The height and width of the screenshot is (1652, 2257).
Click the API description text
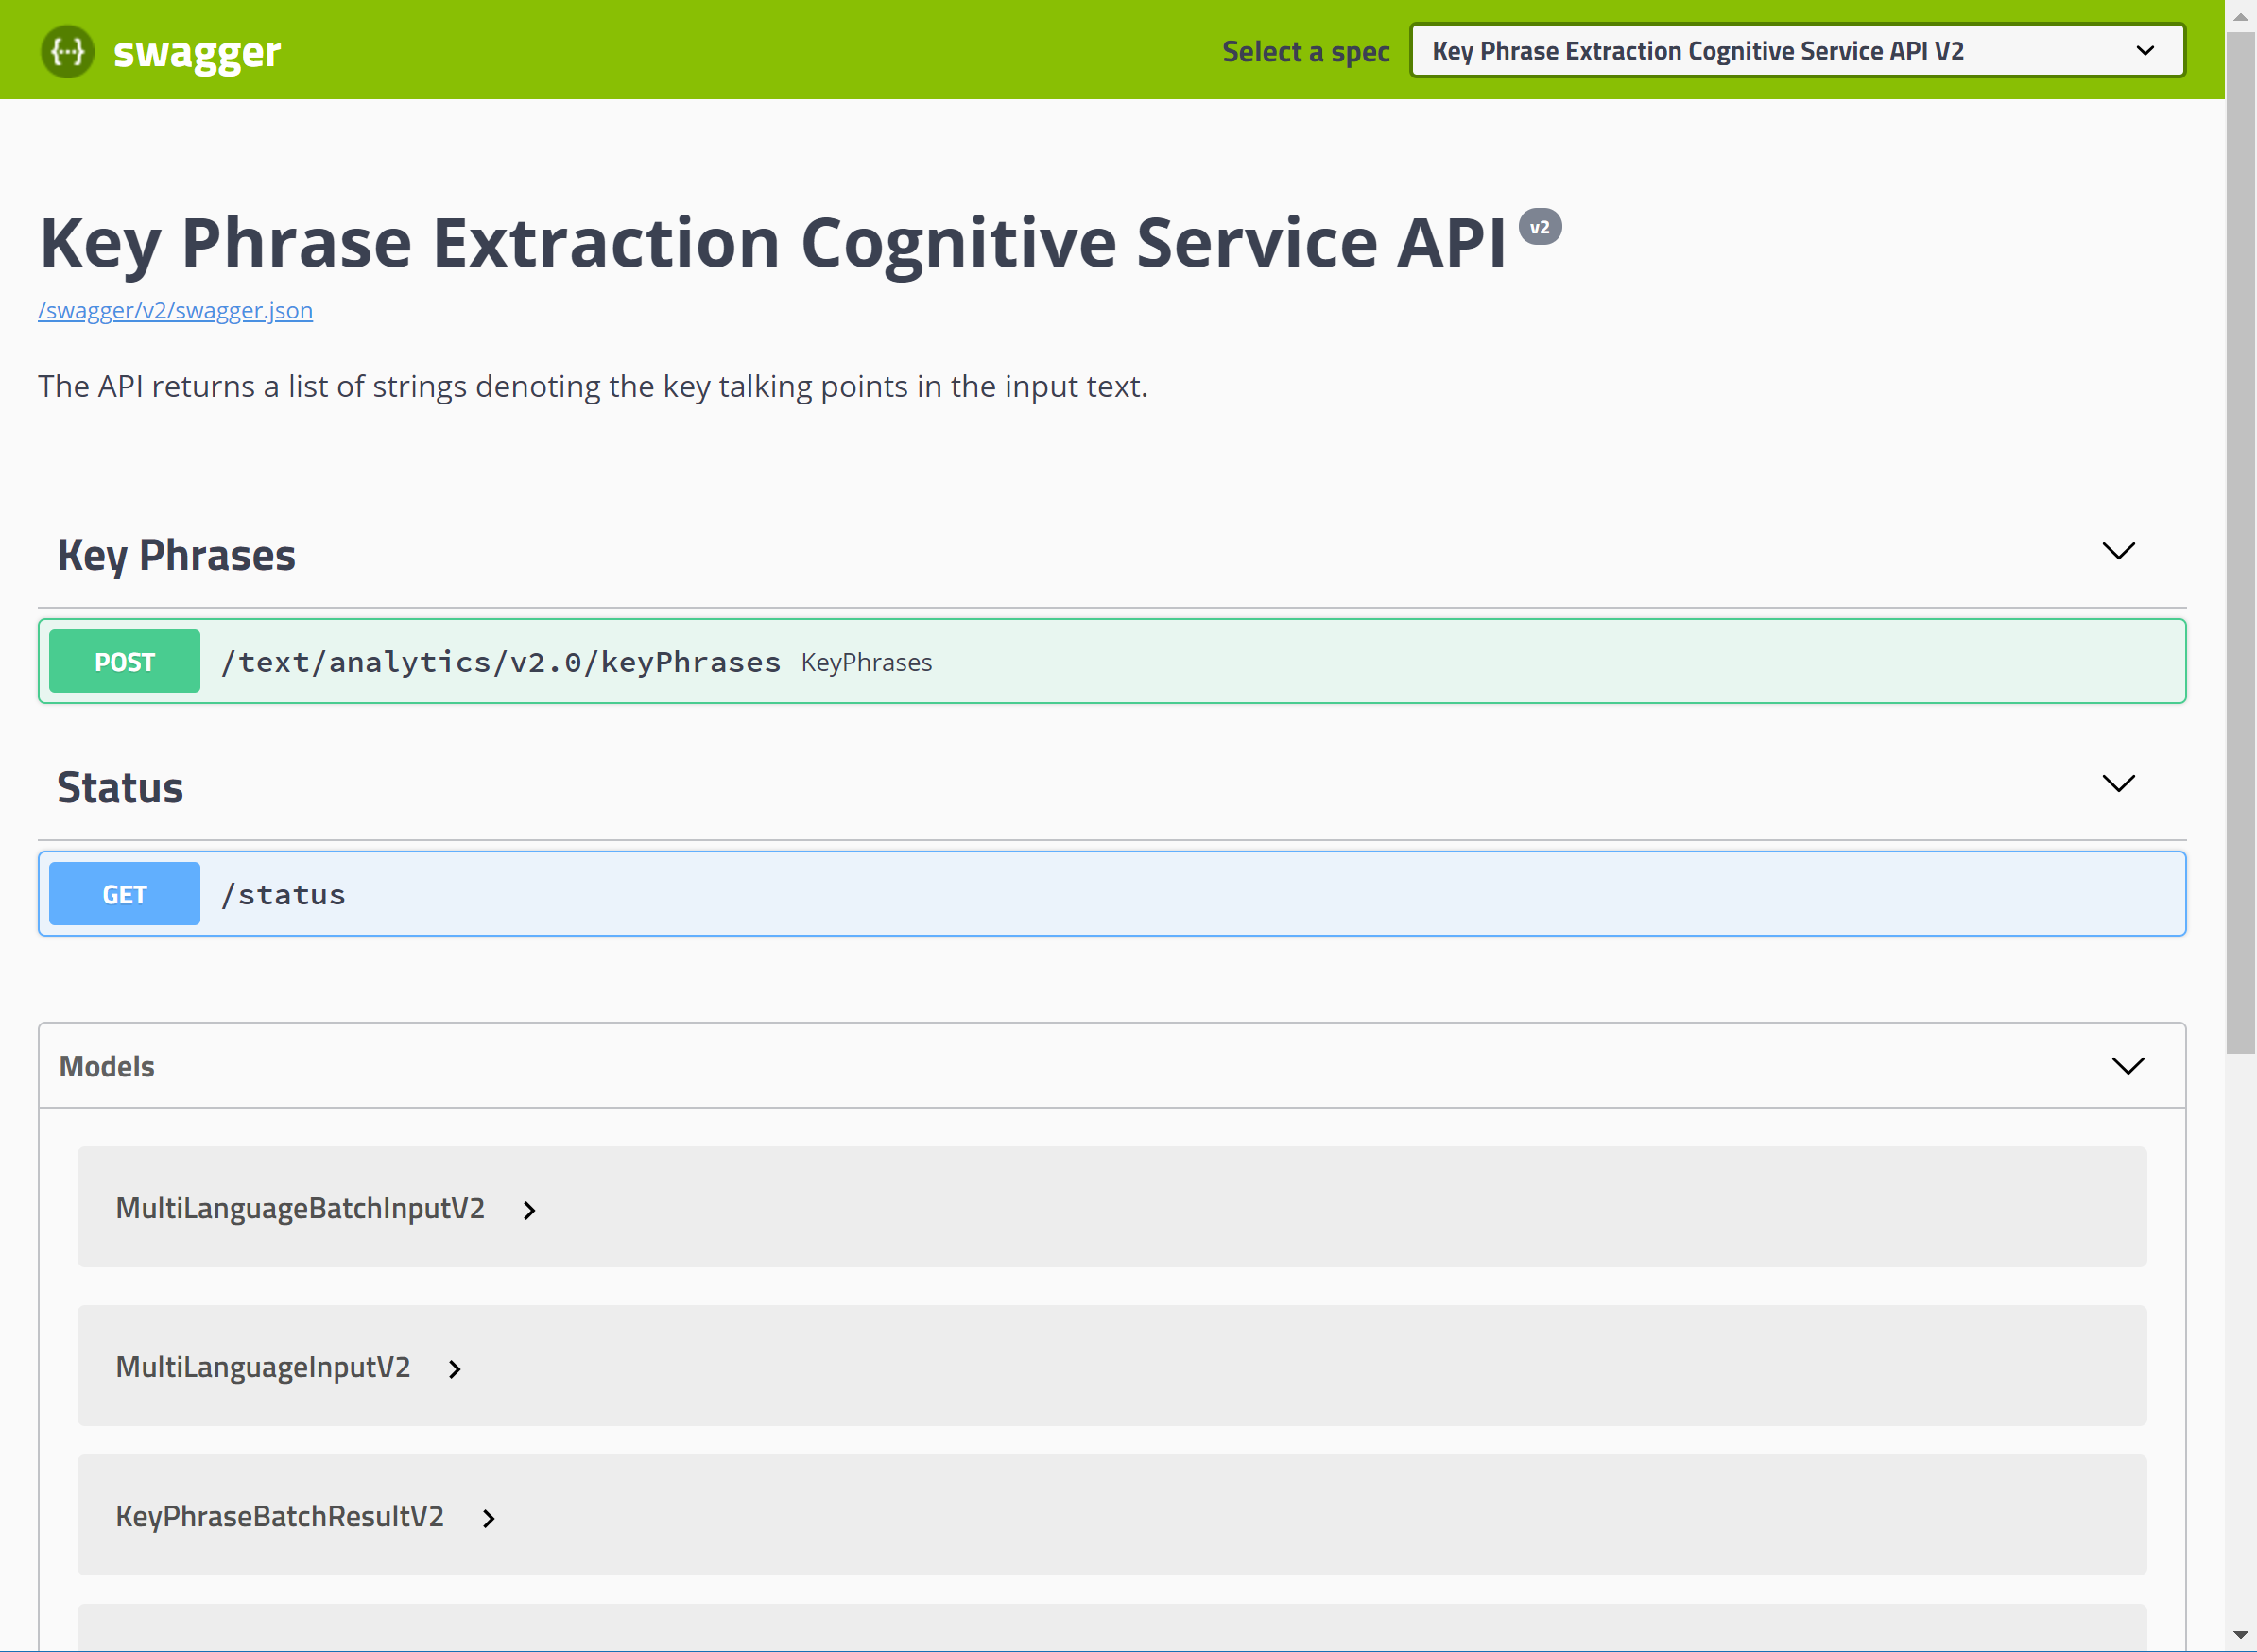(x=593, y=386)
